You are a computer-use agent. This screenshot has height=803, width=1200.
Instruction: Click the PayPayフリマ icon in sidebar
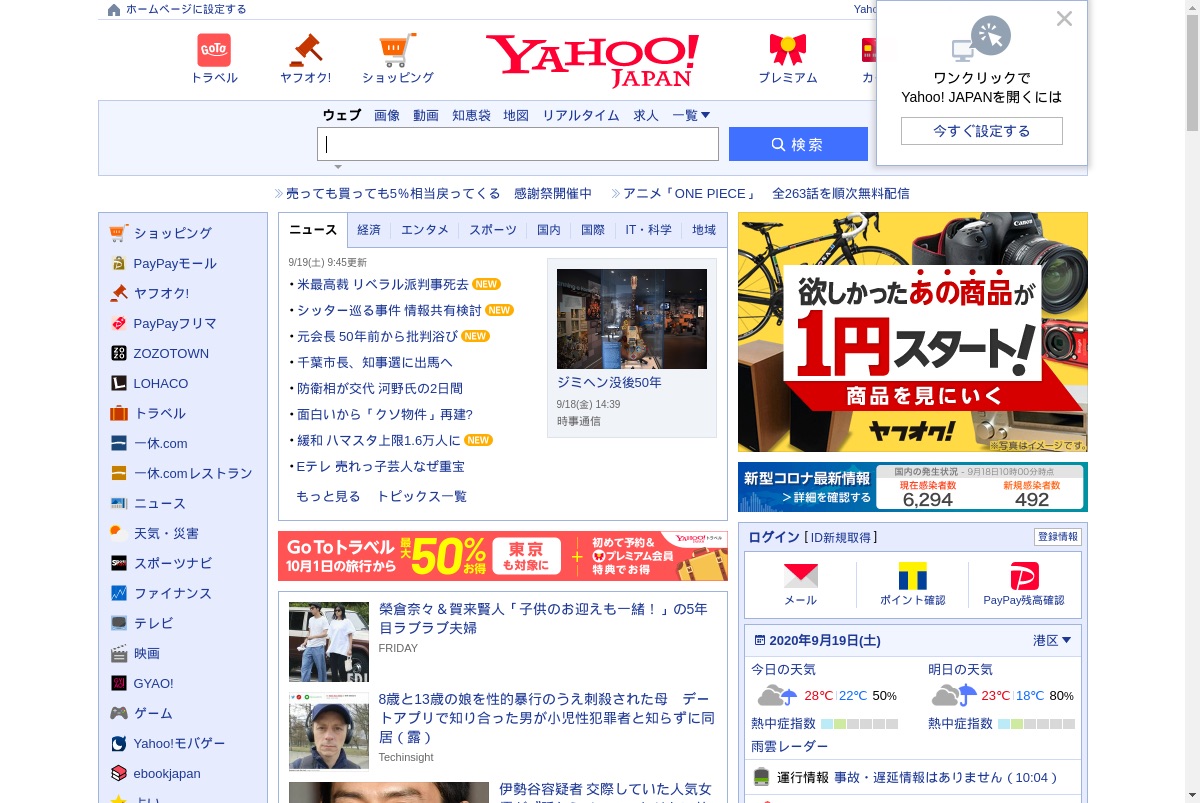pos(119,323)
